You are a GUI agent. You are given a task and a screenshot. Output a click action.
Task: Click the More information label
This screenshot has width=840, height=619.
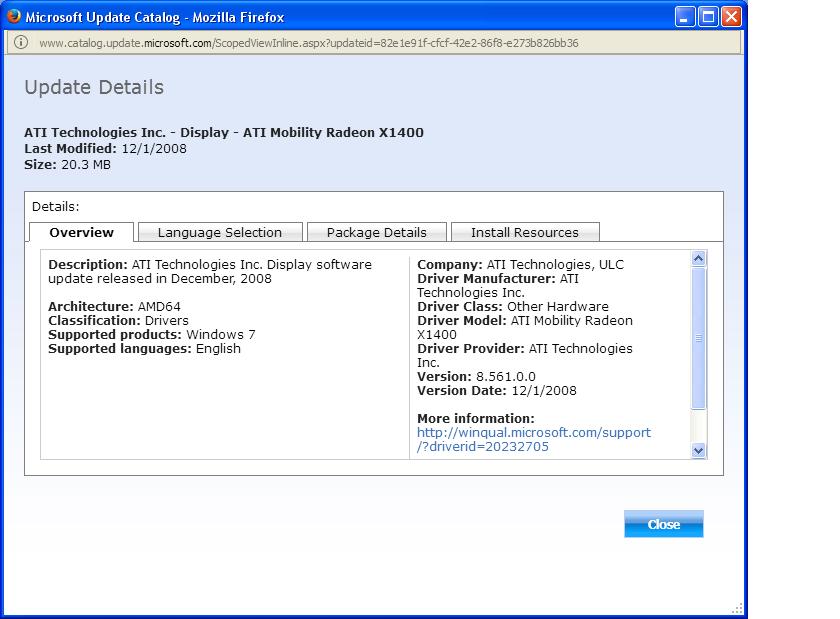click(476, 418)
